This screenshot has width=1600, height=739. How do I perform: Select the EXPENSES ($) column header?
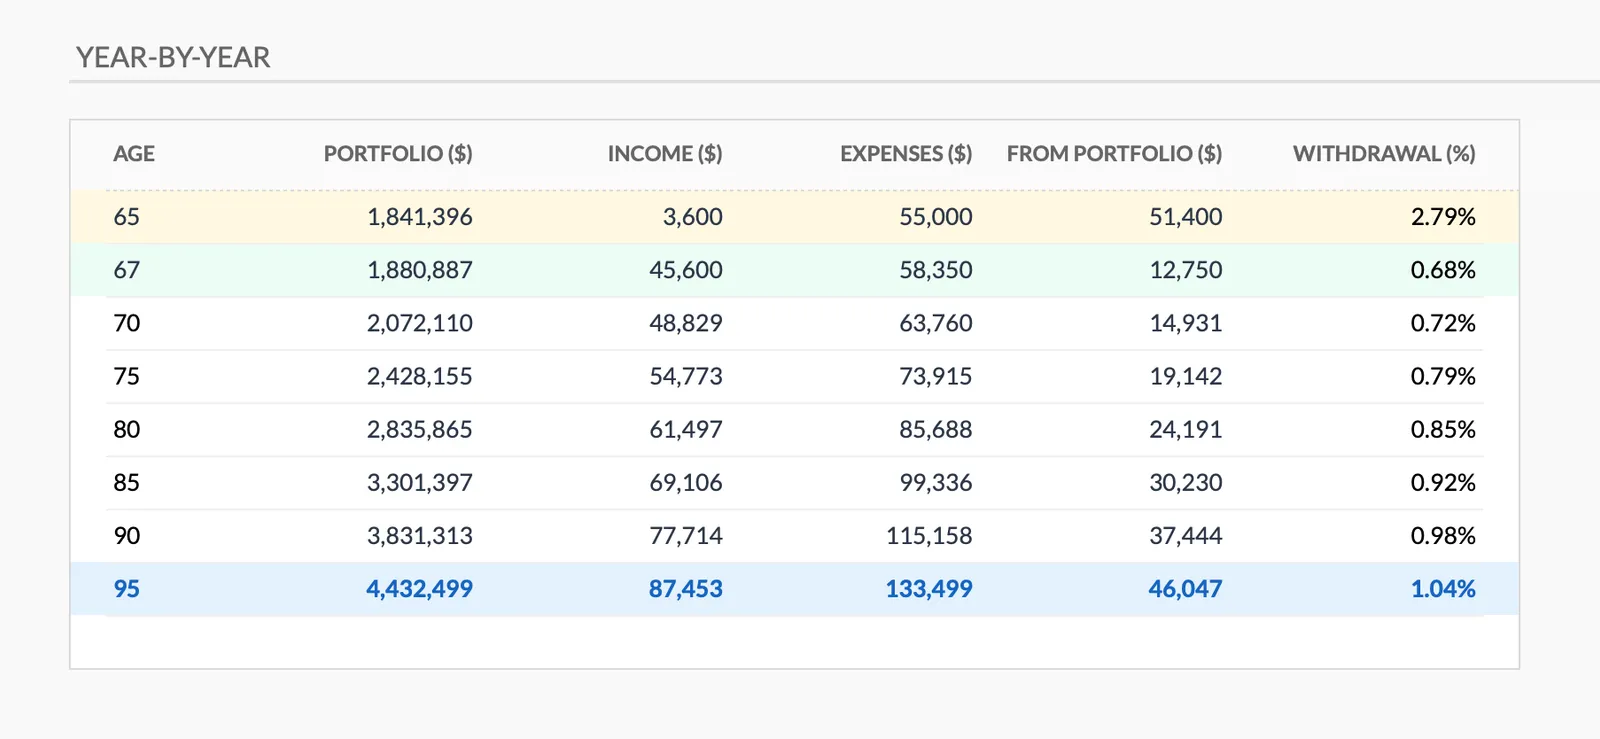(x=905, y=154)
